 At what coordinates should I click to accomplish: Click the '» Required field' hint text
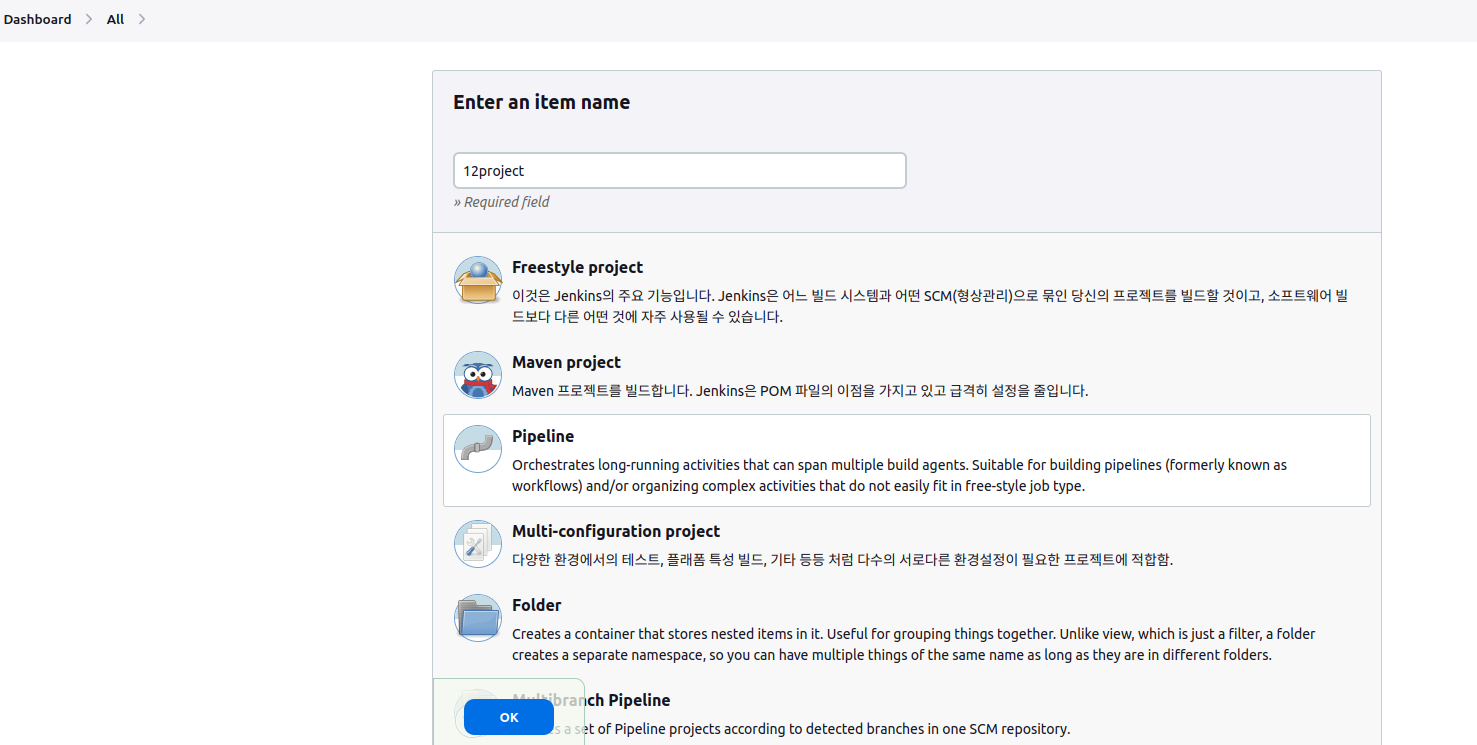tap(502, 202)
